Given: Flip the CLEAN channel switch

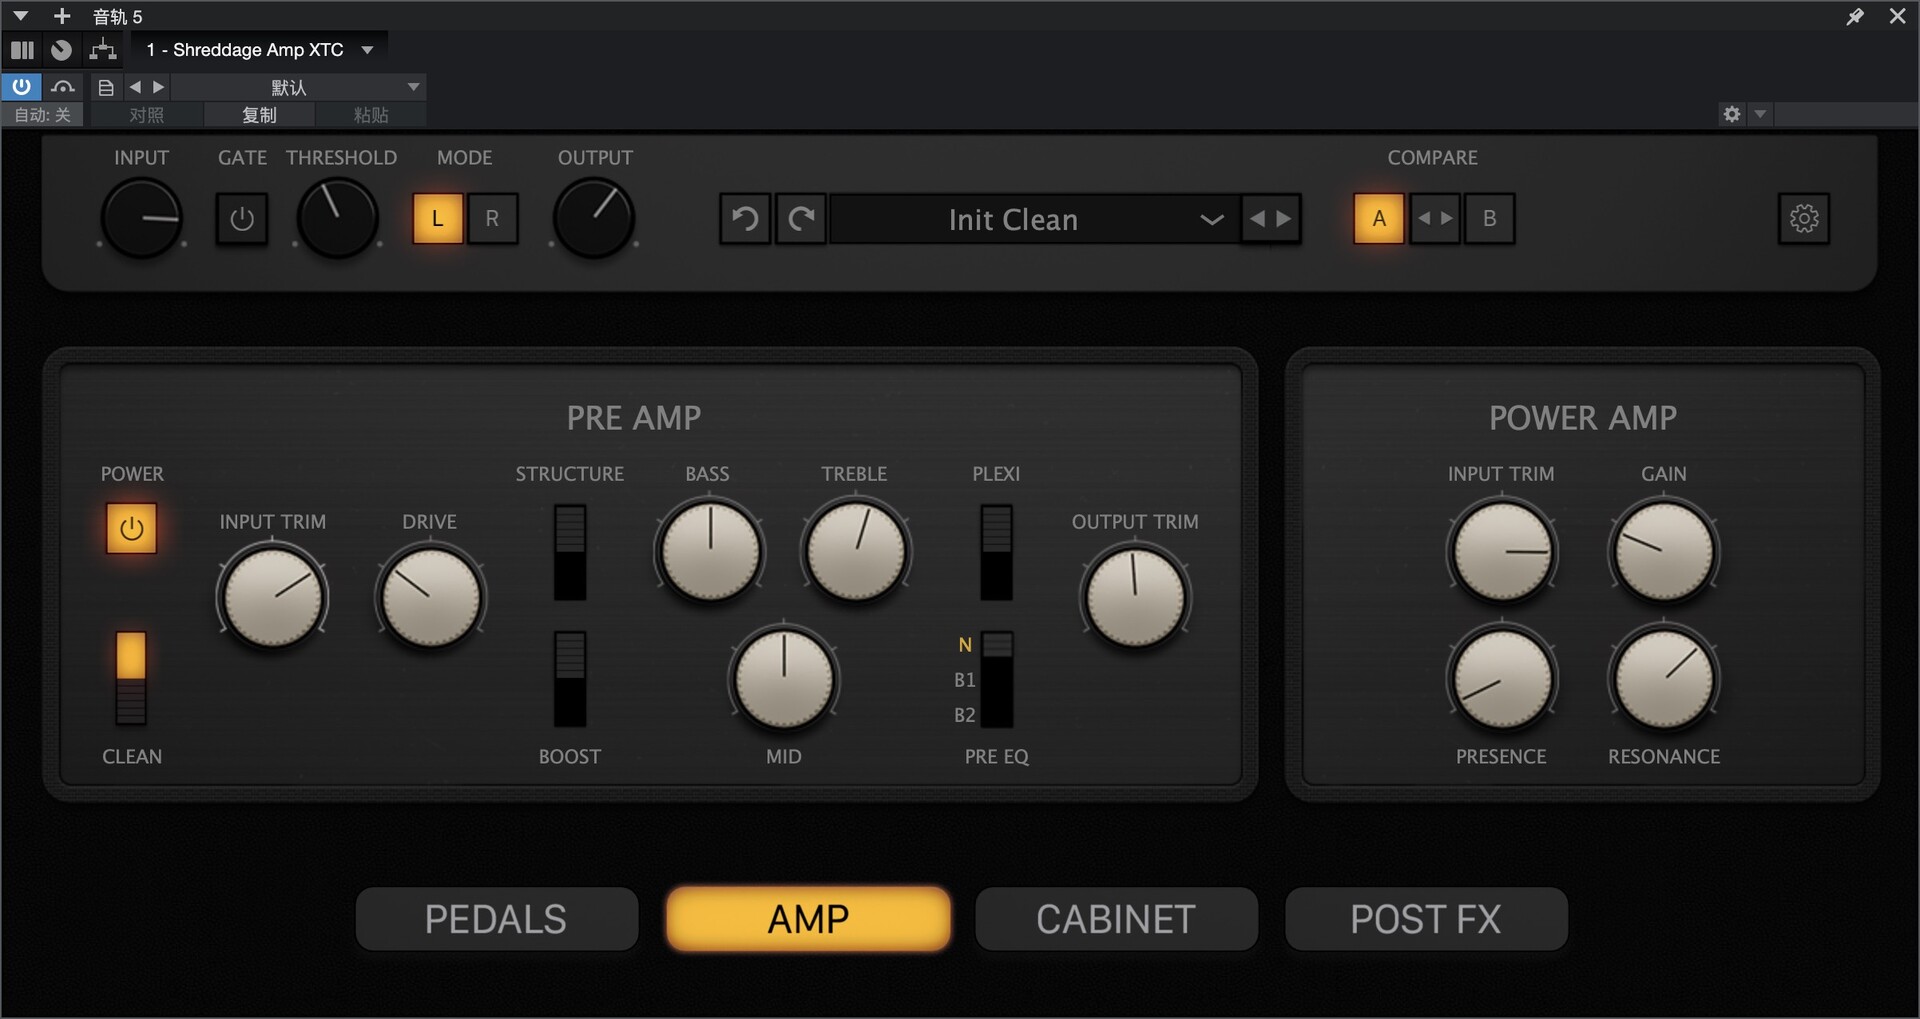Looking at the screenshot, I should point(131,678).
